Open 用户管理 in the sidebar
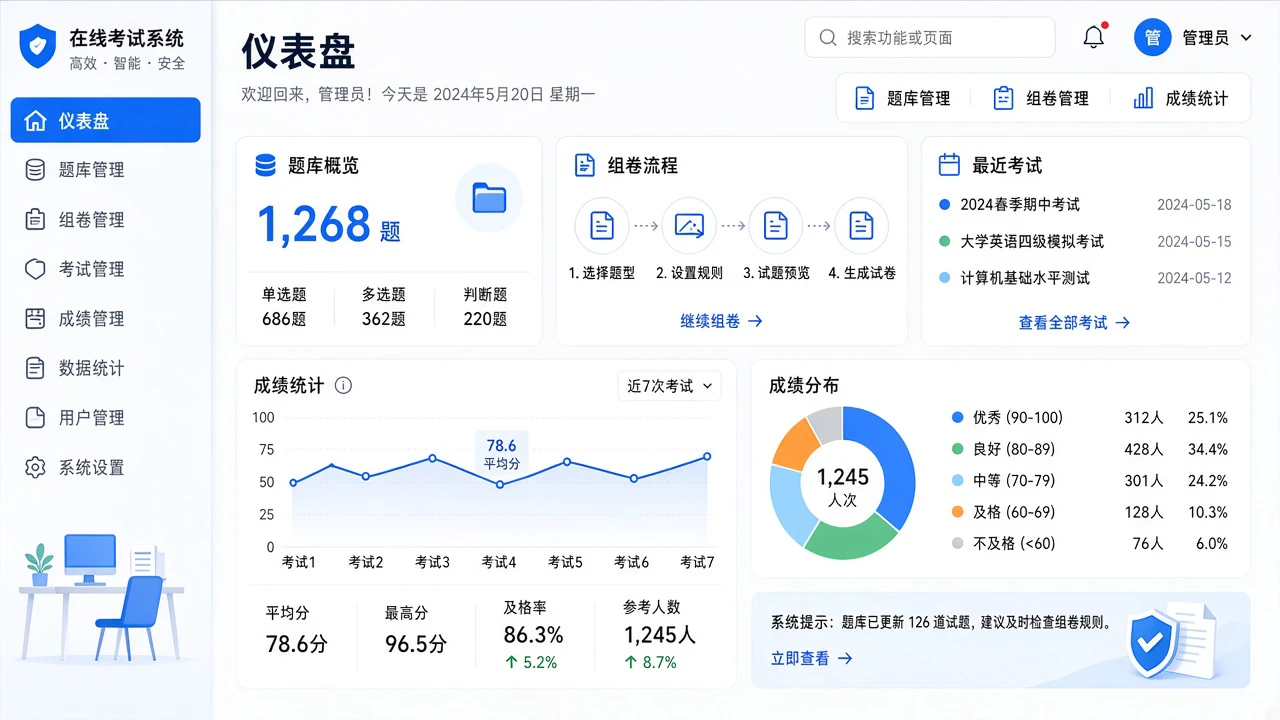 (x=106, y=417)
